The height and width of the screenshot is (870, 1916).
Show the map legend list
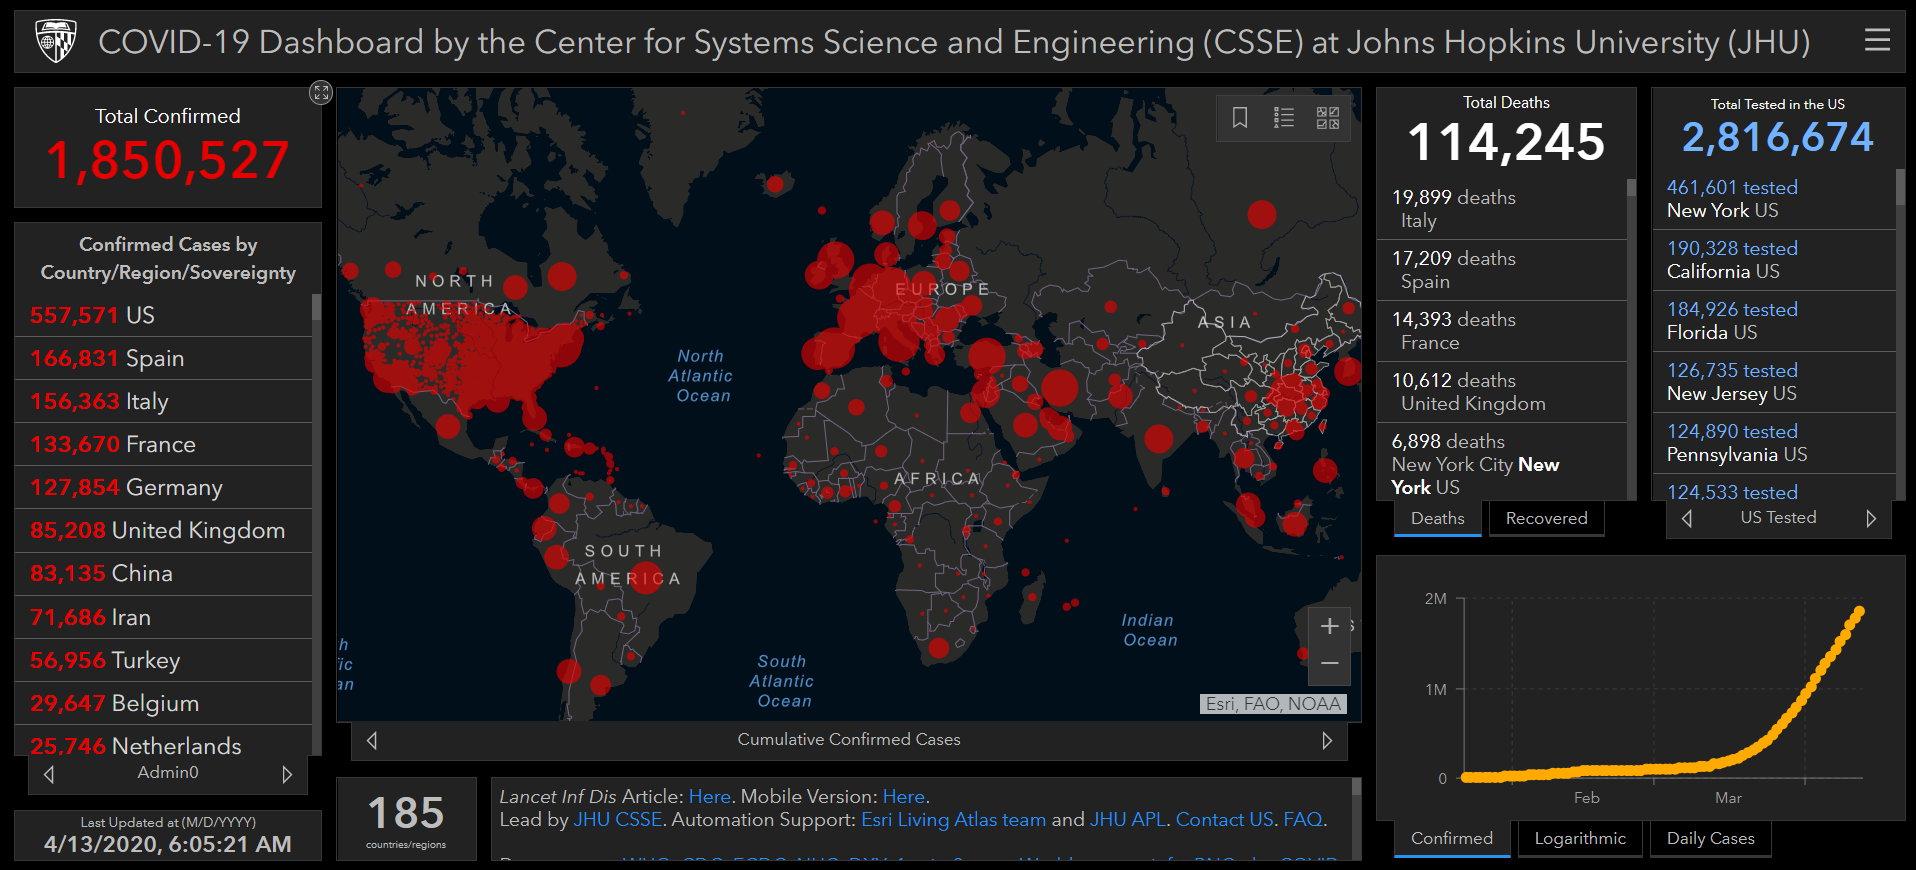pos(1284,118)
